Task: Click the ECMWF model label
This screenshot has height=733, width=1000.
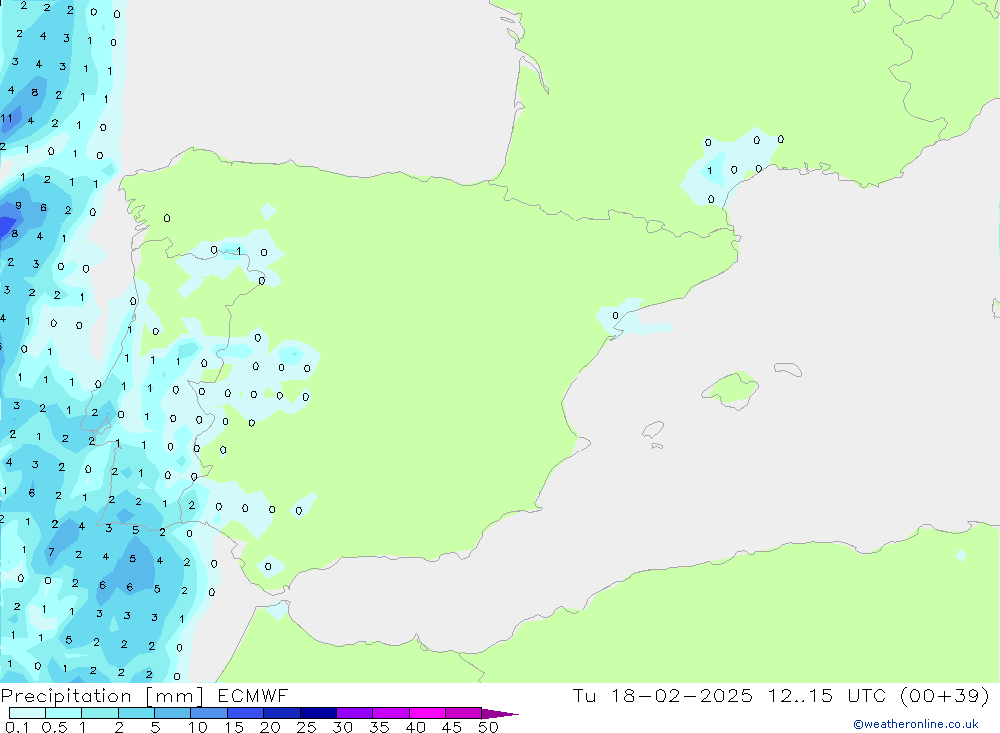Action: point(253,695)
